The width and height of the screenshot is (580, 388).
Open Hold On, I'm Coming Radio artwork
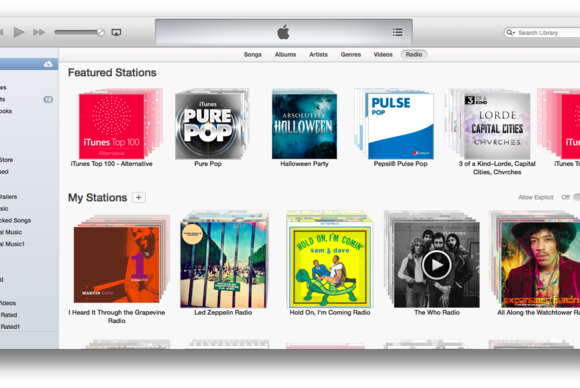330,264
